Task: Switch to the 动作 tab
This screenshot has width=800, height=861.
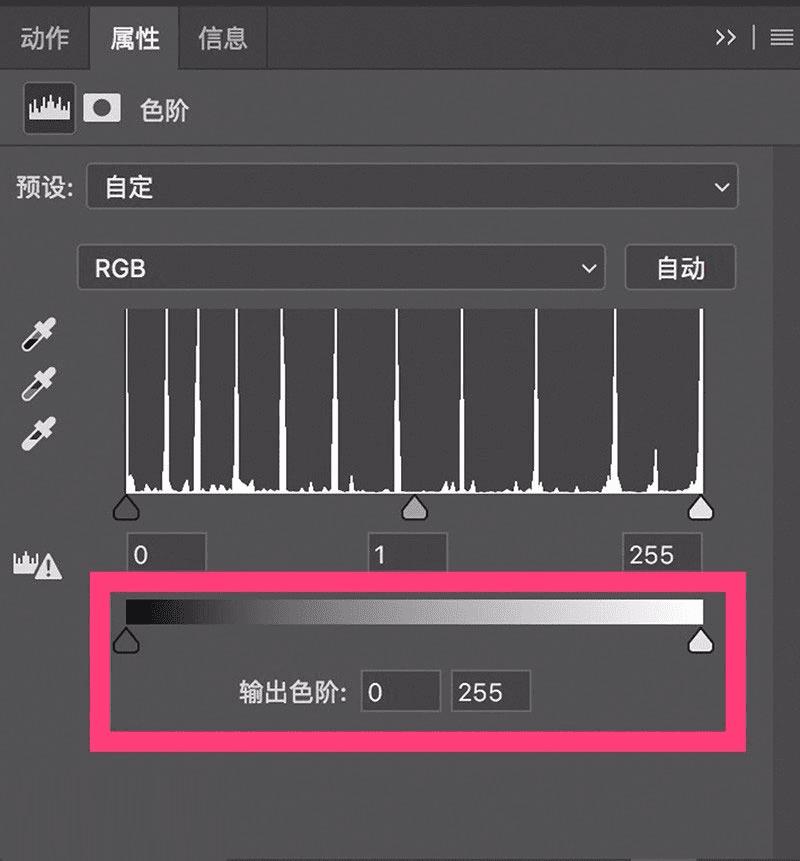Action: point(45,38)
